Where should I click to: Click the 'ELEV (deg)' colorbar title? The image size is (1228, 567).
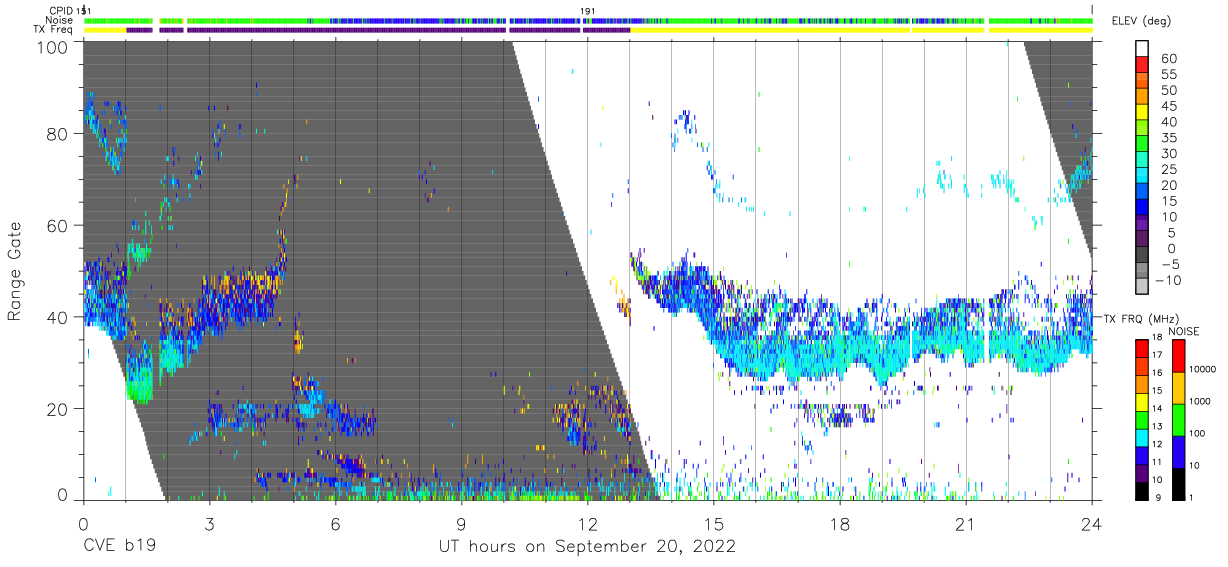click(1142, 21)
